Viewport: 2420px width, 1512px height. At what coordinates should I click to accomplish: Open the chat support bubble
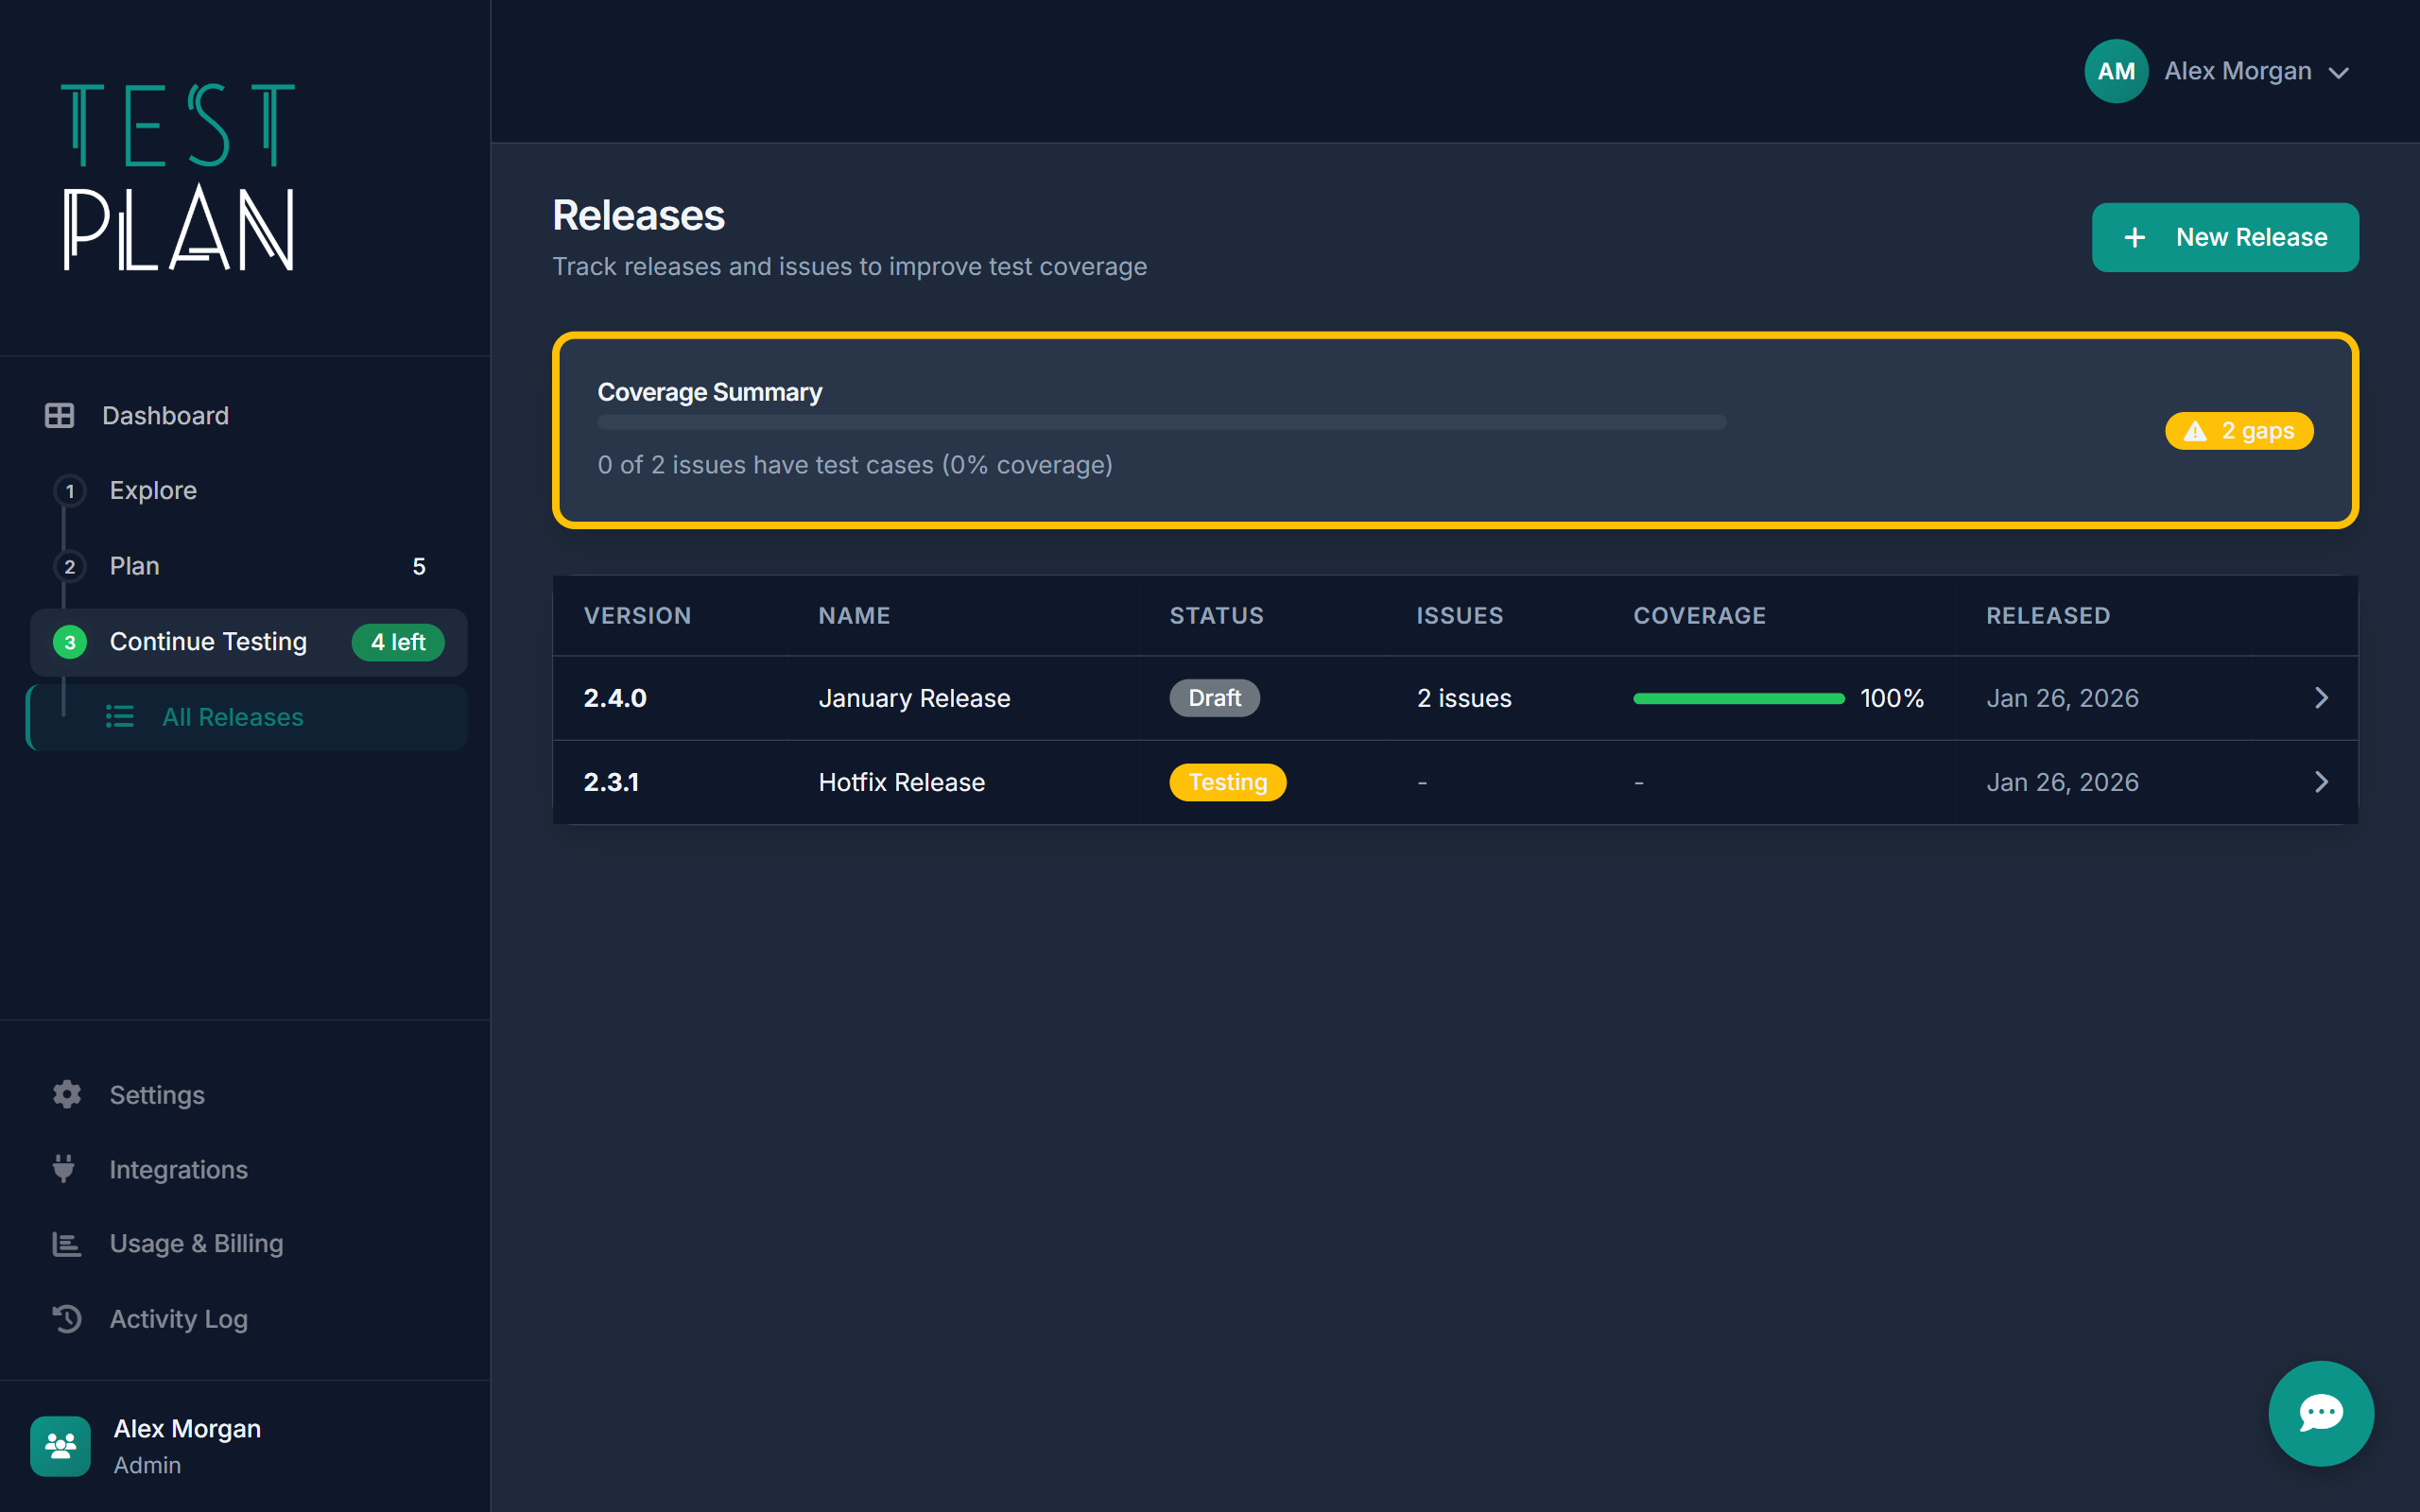(2320, 1413)
